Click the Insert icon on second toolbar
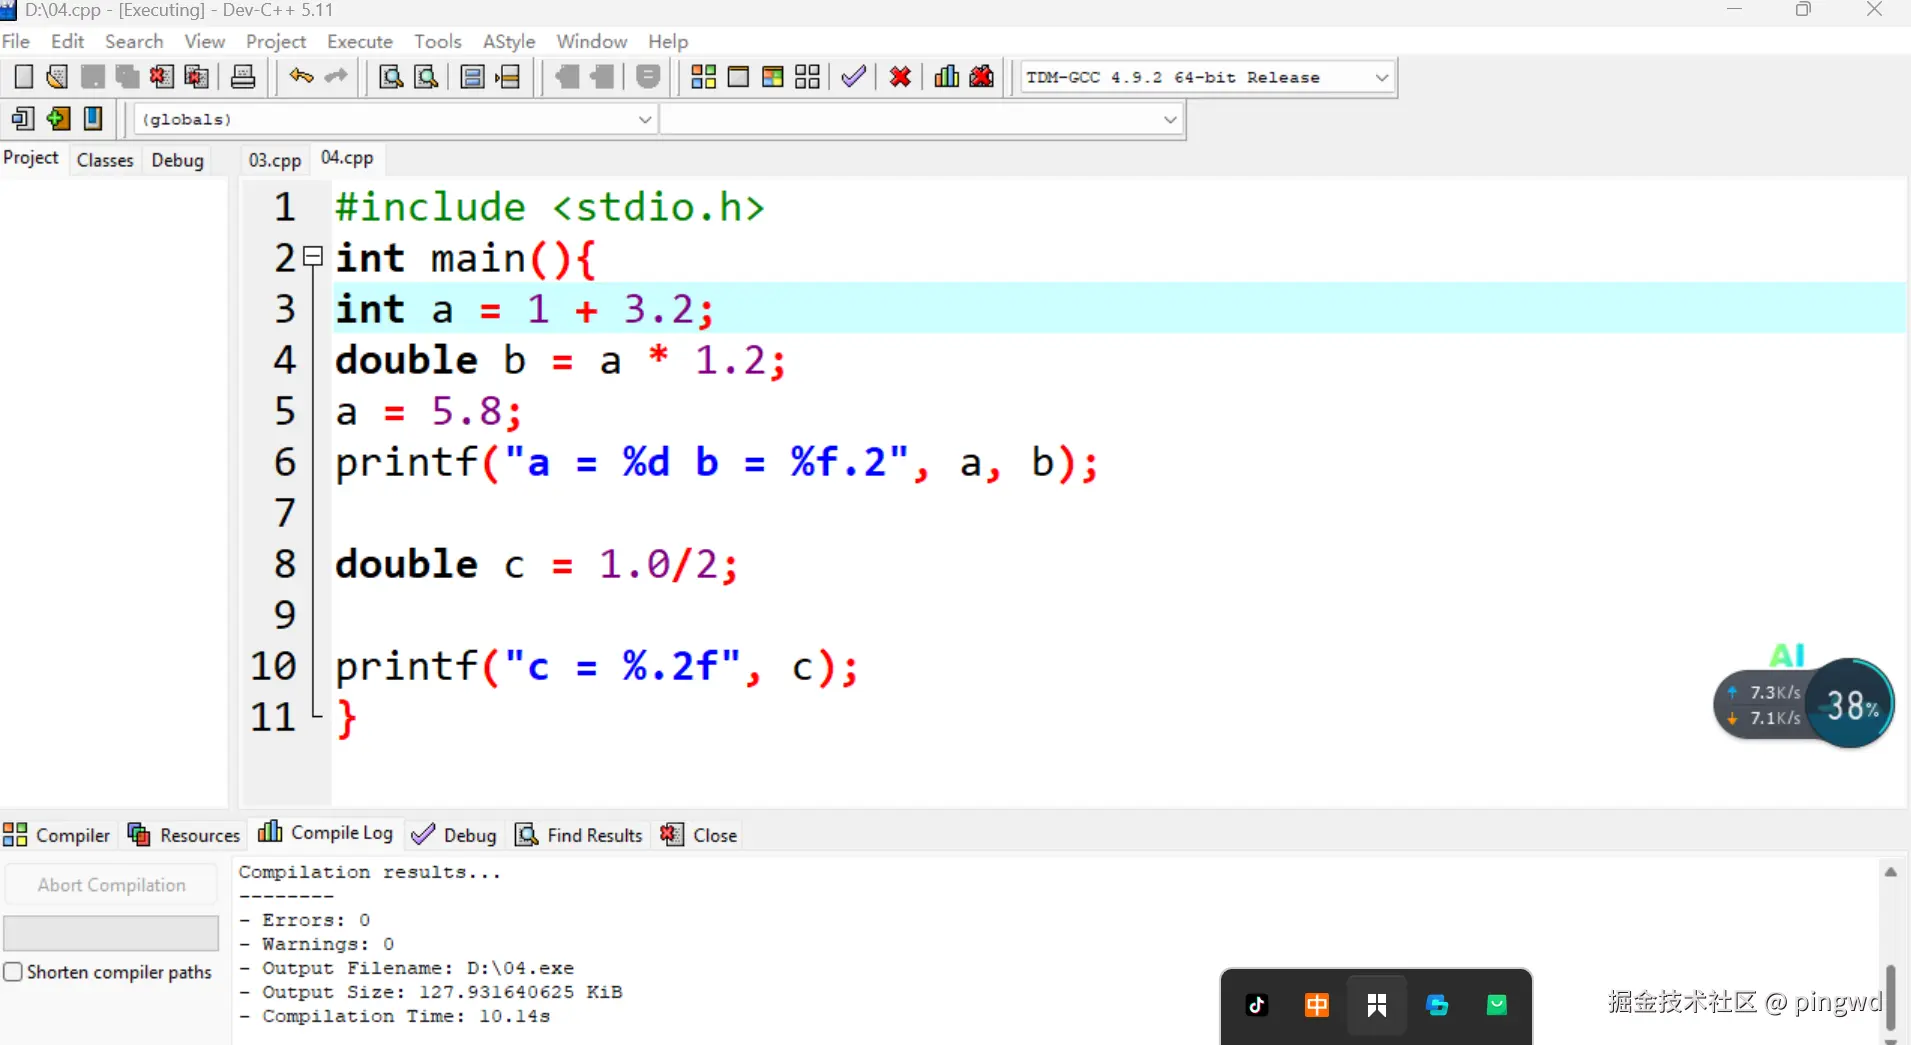This screenshot has width=1911, height=1045. tap(23, 119)
